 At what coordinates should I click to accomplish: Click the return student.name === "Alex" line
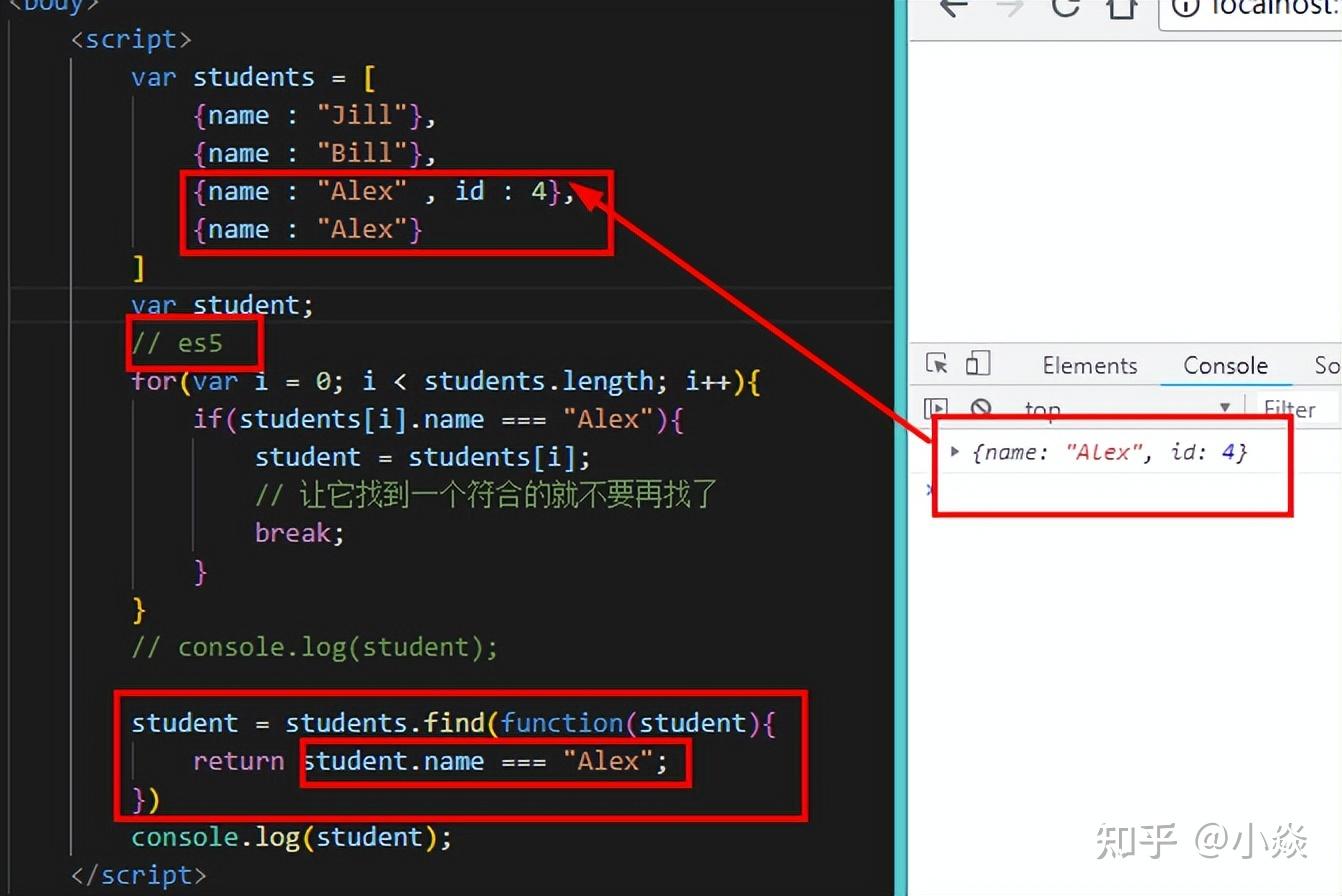tap(431, 761)
